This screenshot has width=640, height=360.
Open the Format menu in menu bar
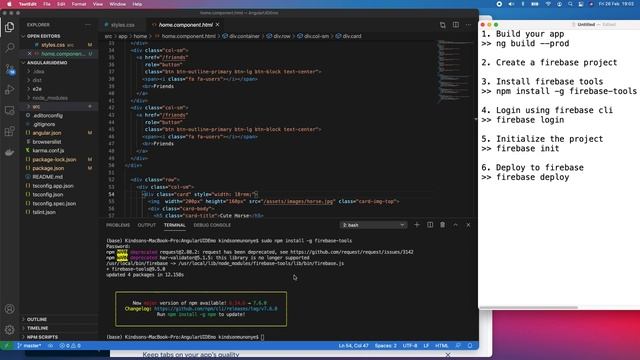[79, 4]
